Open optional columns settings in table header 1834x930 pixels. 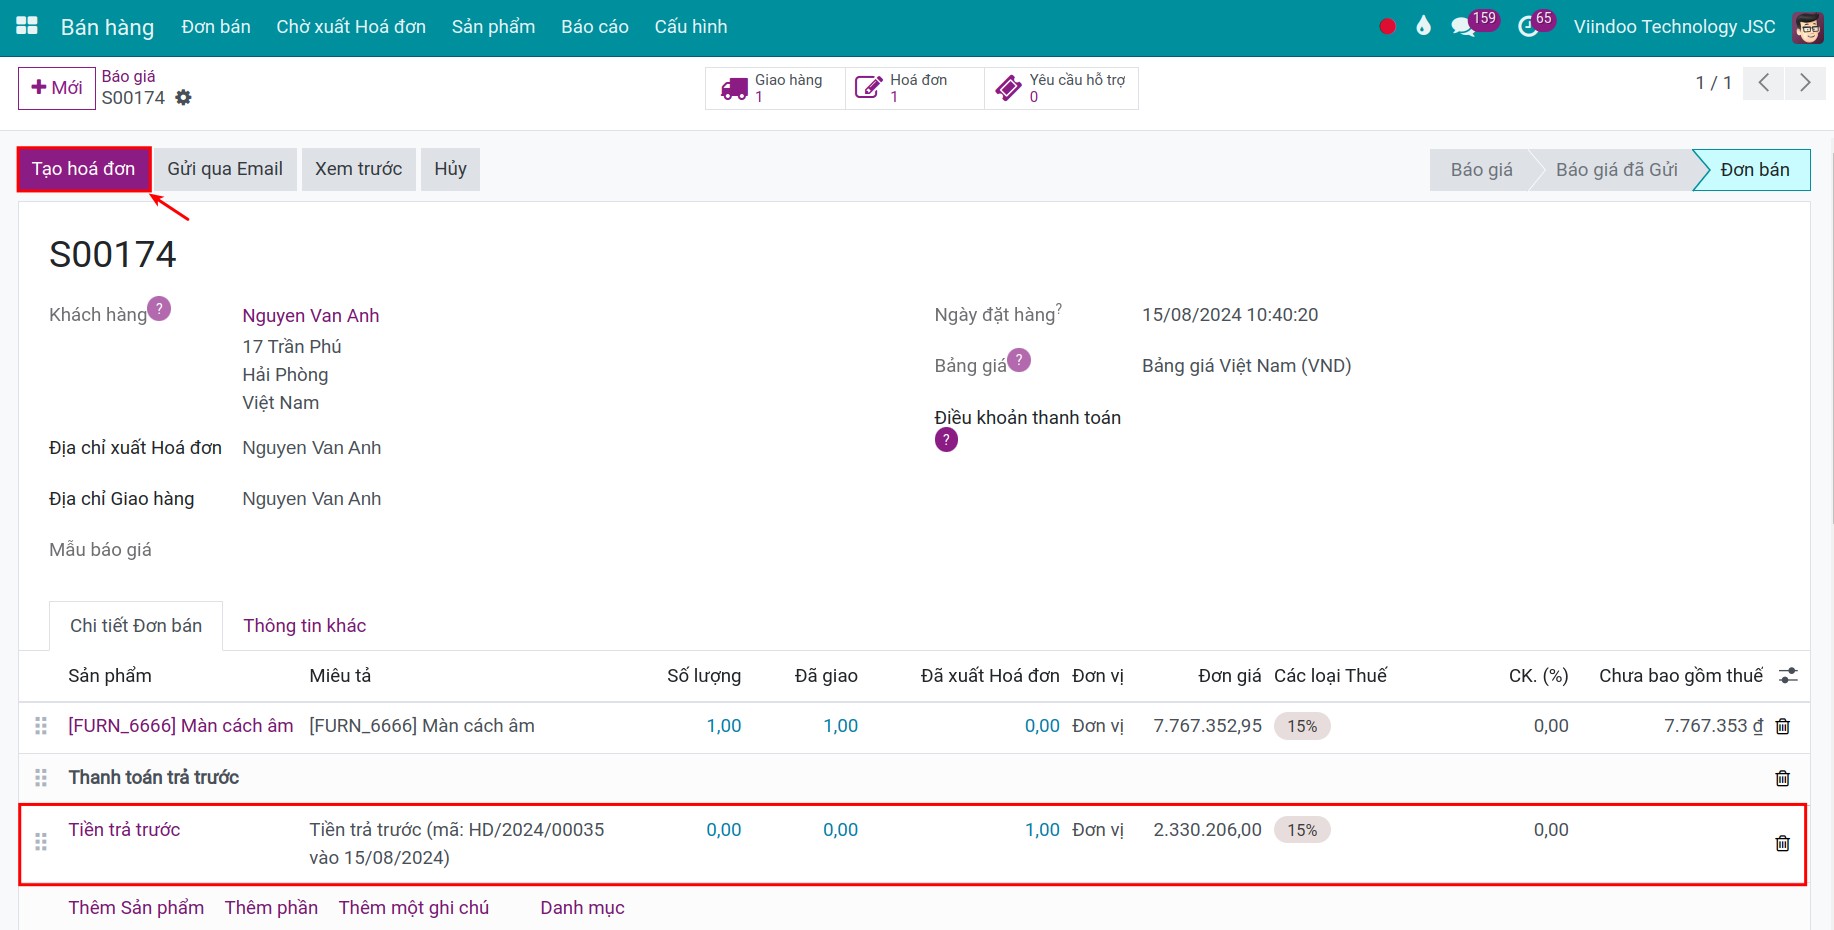pos(1788,676)
